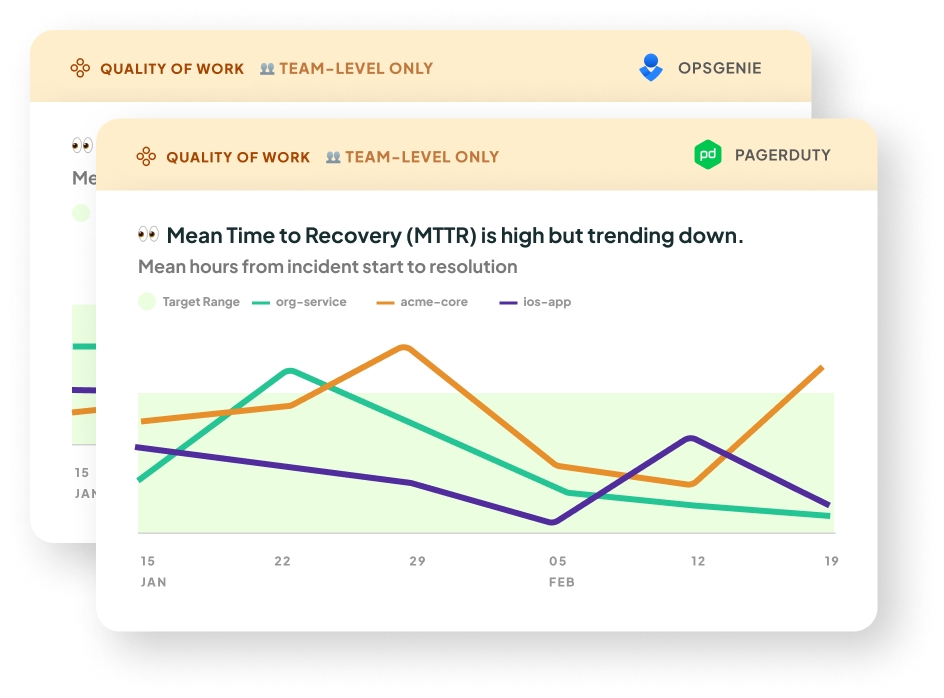Click the Mean Time to Recovery headline
Viewport: 944px width, 698px height.
tap(454, 236)
